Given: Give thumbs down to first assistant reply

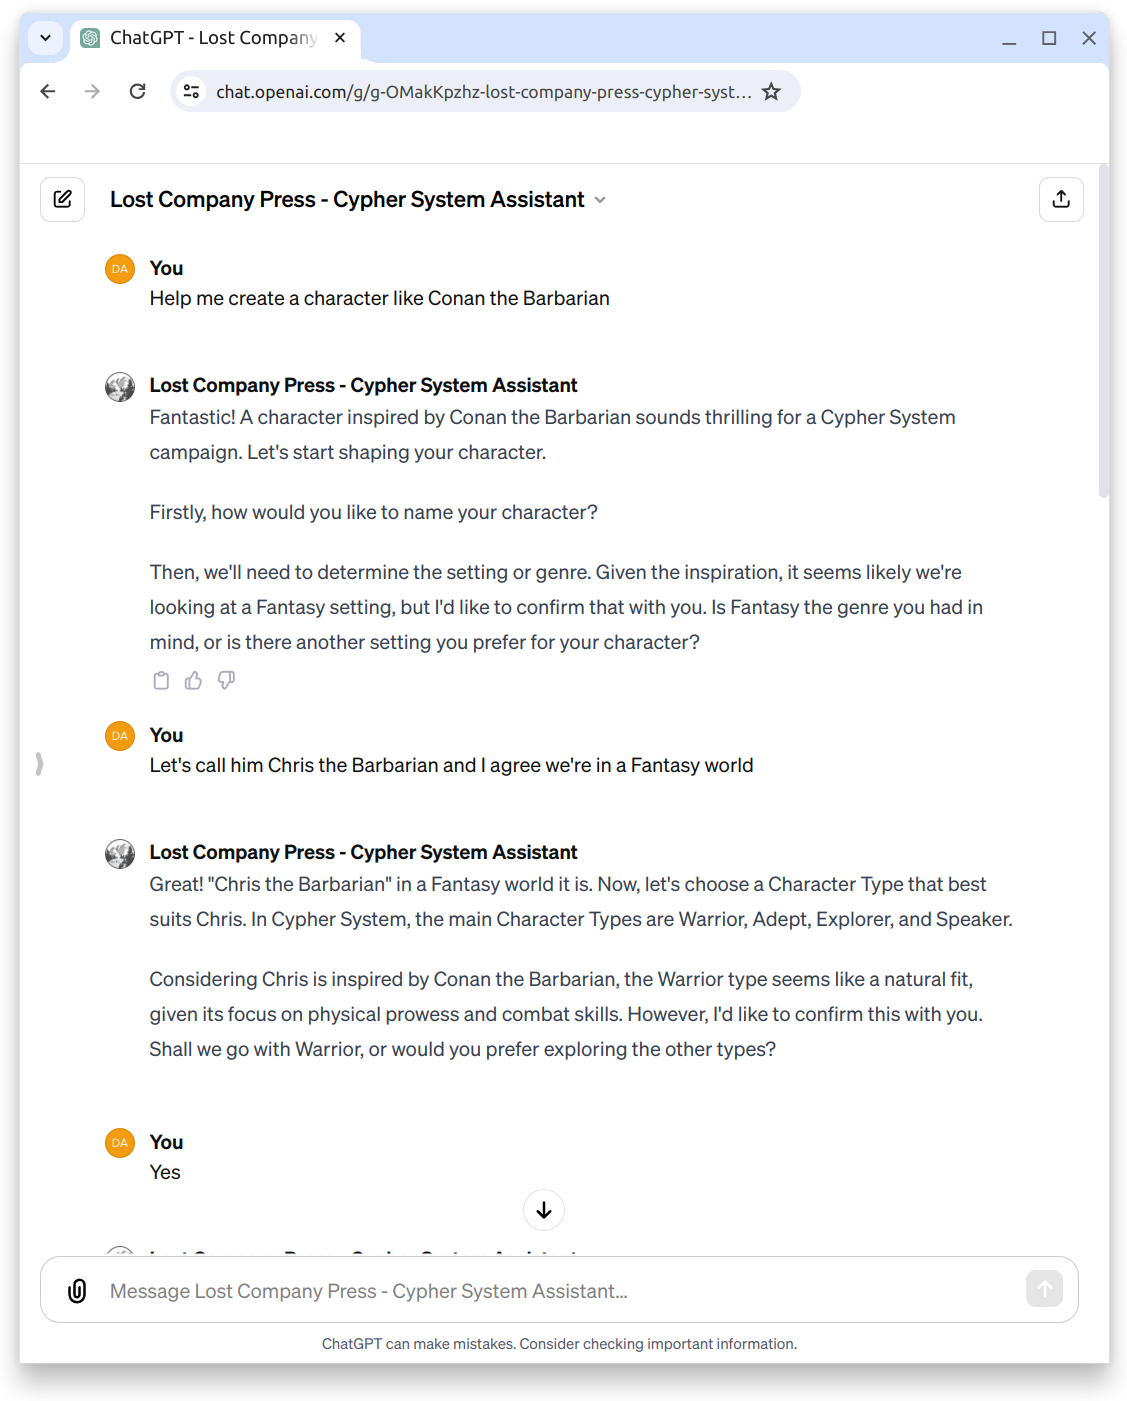Looking at the screenshot, I should point(227,681).
